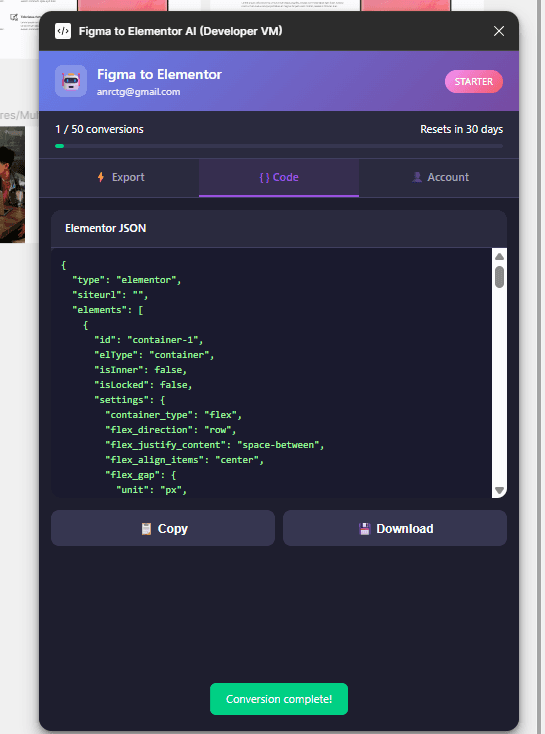
Task: Close the Figma to Elementor AI dialog
Action: 499,31
